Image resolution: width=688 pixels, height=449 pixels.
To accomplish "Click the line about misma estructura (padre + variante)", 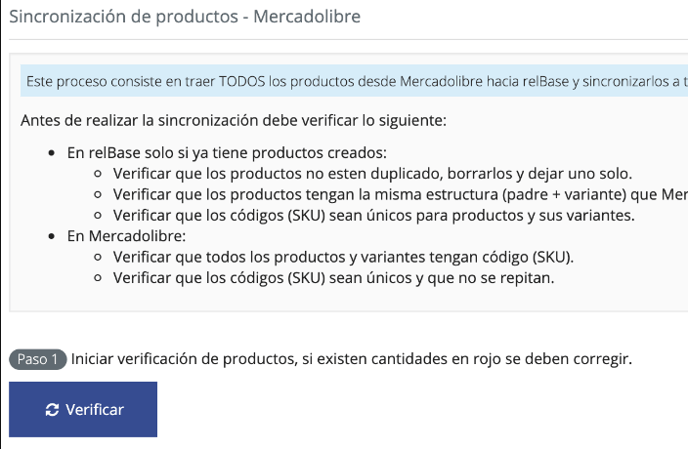I will 400,194.
